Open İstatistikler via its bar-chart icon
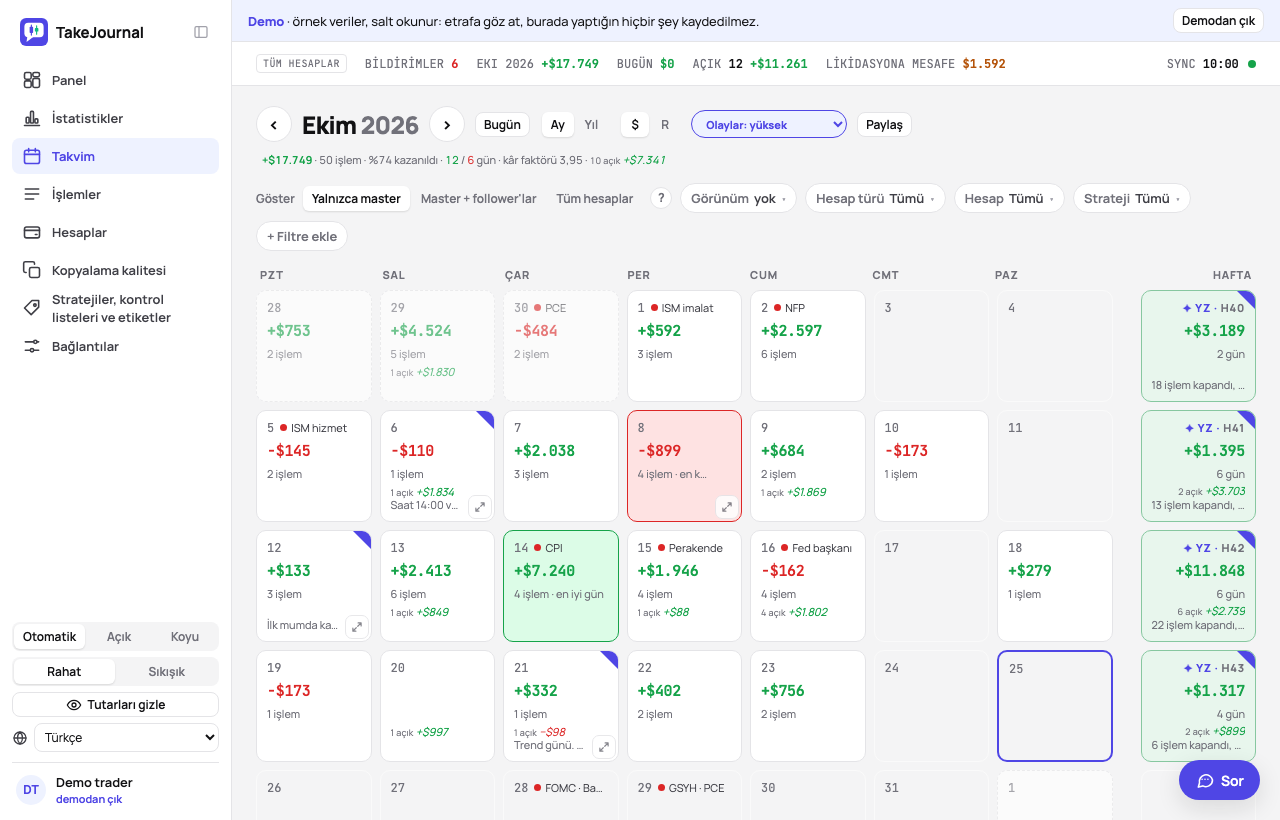This screenshot has height=820, width=1280. (32, 118)
